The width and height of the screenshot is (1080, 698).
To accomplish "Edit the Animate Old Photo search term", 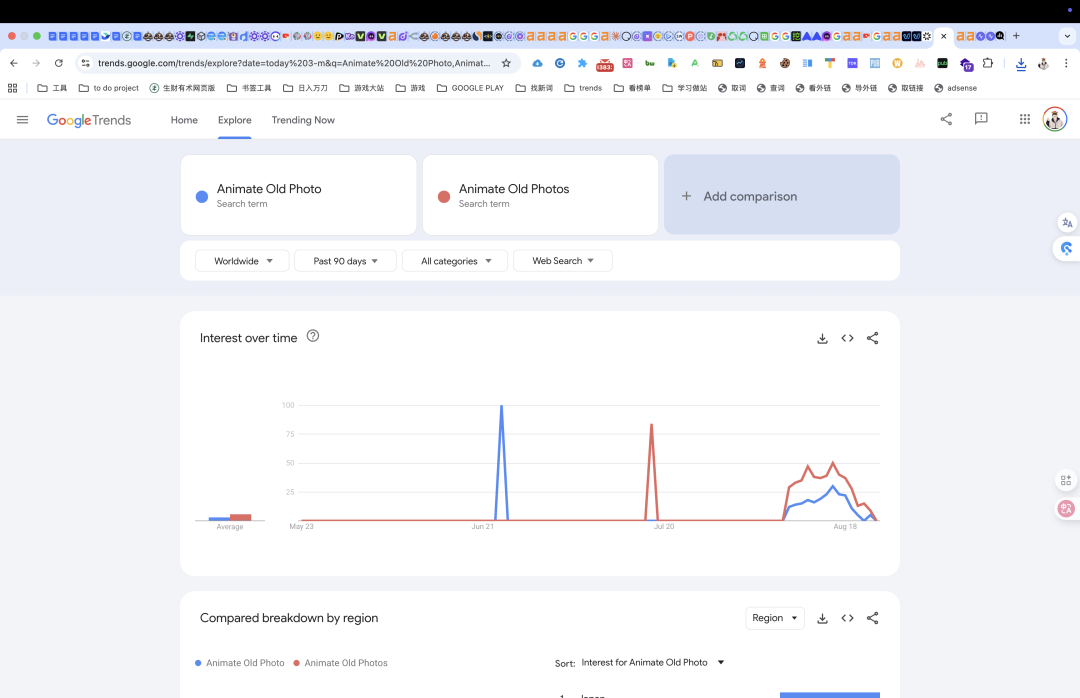I will pyautogui.click(x=298, y=195).
